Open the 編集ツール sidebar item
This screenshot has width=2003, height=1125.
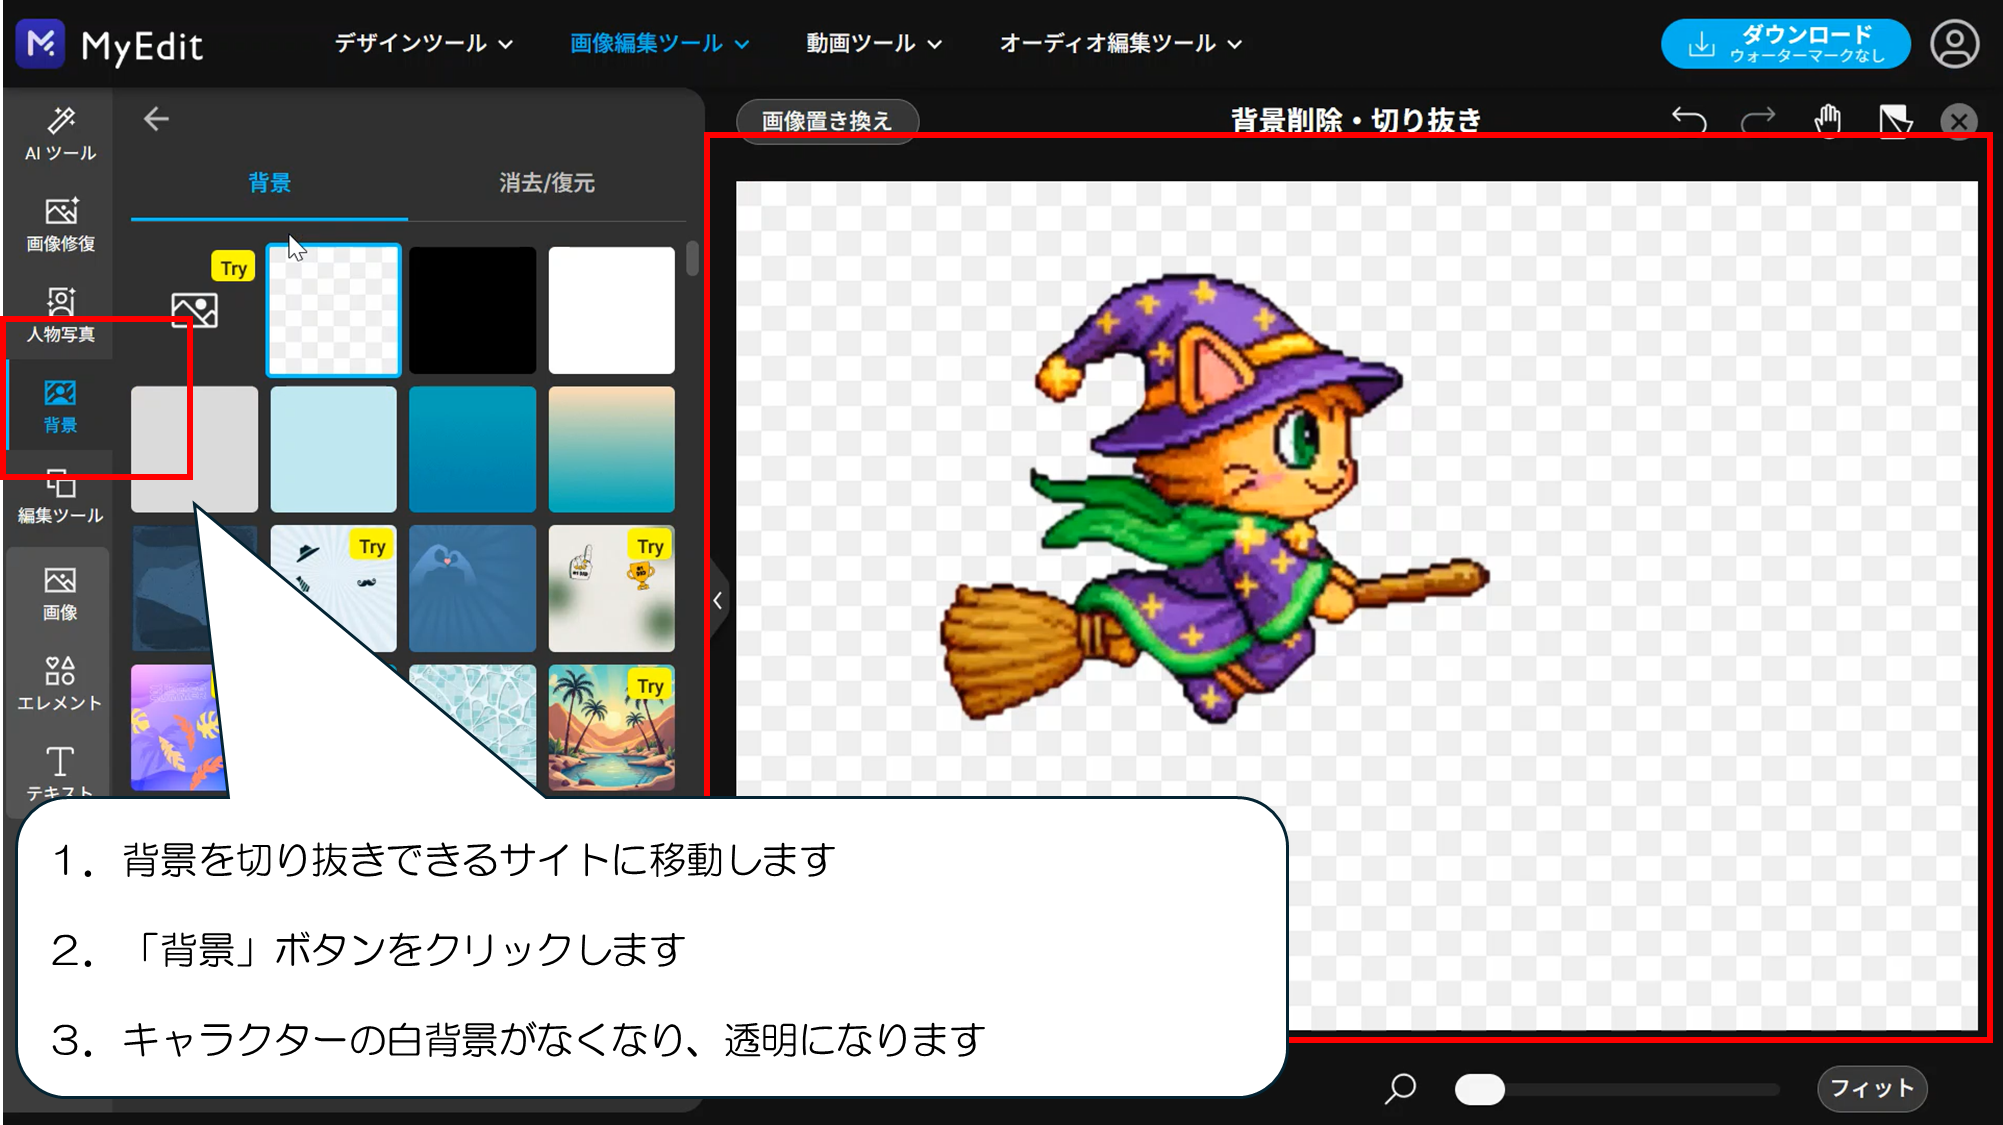point(60,496)
